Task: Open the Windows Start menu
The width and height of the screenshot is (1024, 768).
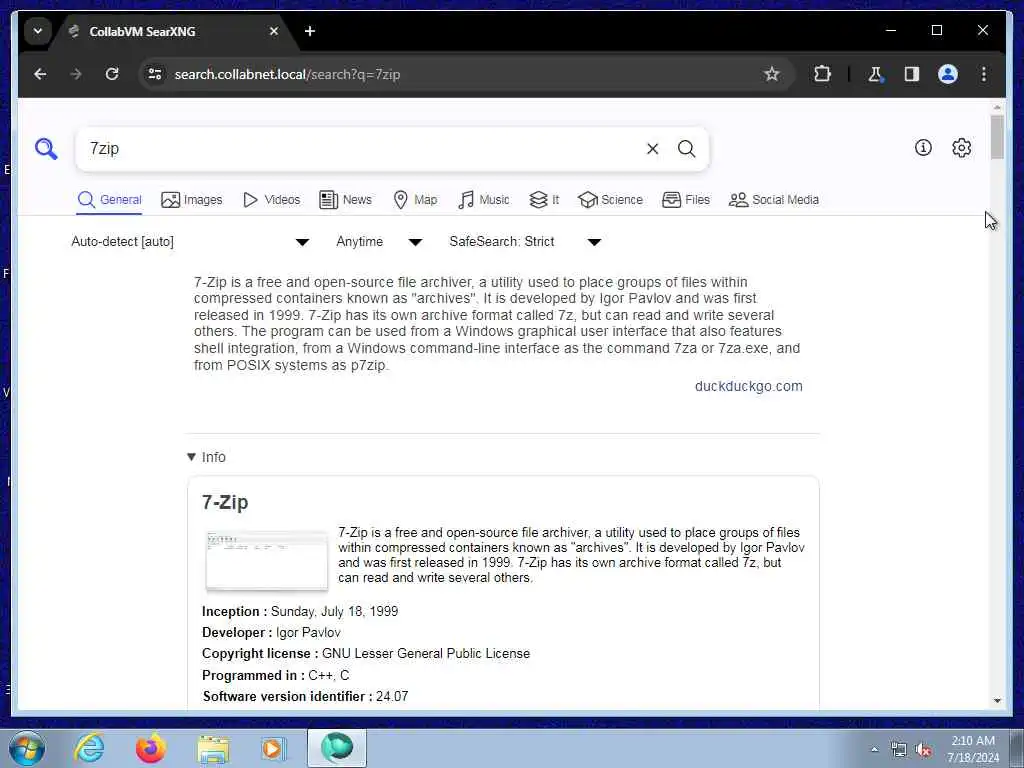Action: tap(27, 748)
